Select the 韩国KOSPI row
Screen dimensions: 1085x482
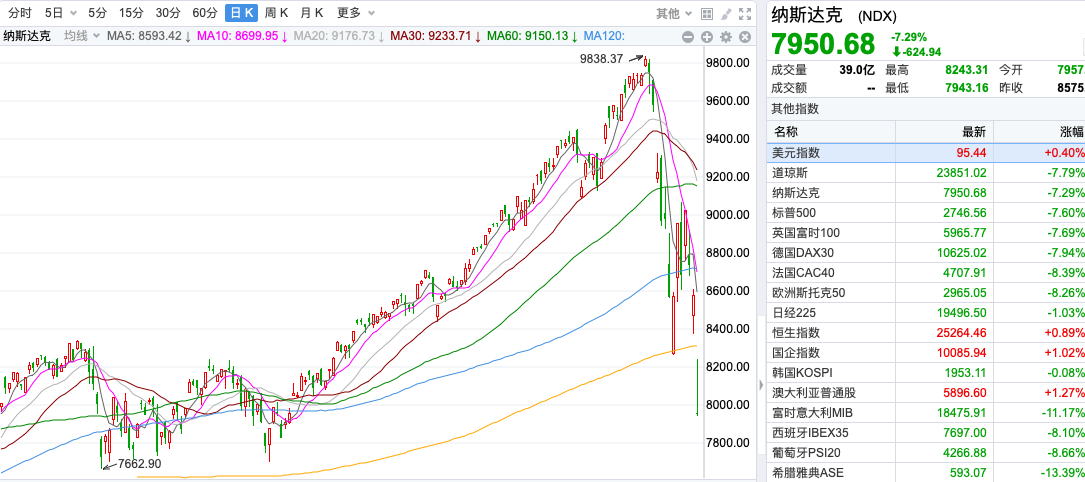[x=927, y=373]
